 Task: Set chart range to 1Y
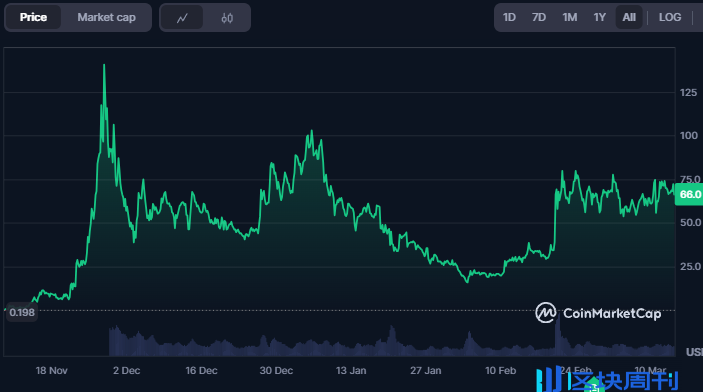(x=599, y=17)
